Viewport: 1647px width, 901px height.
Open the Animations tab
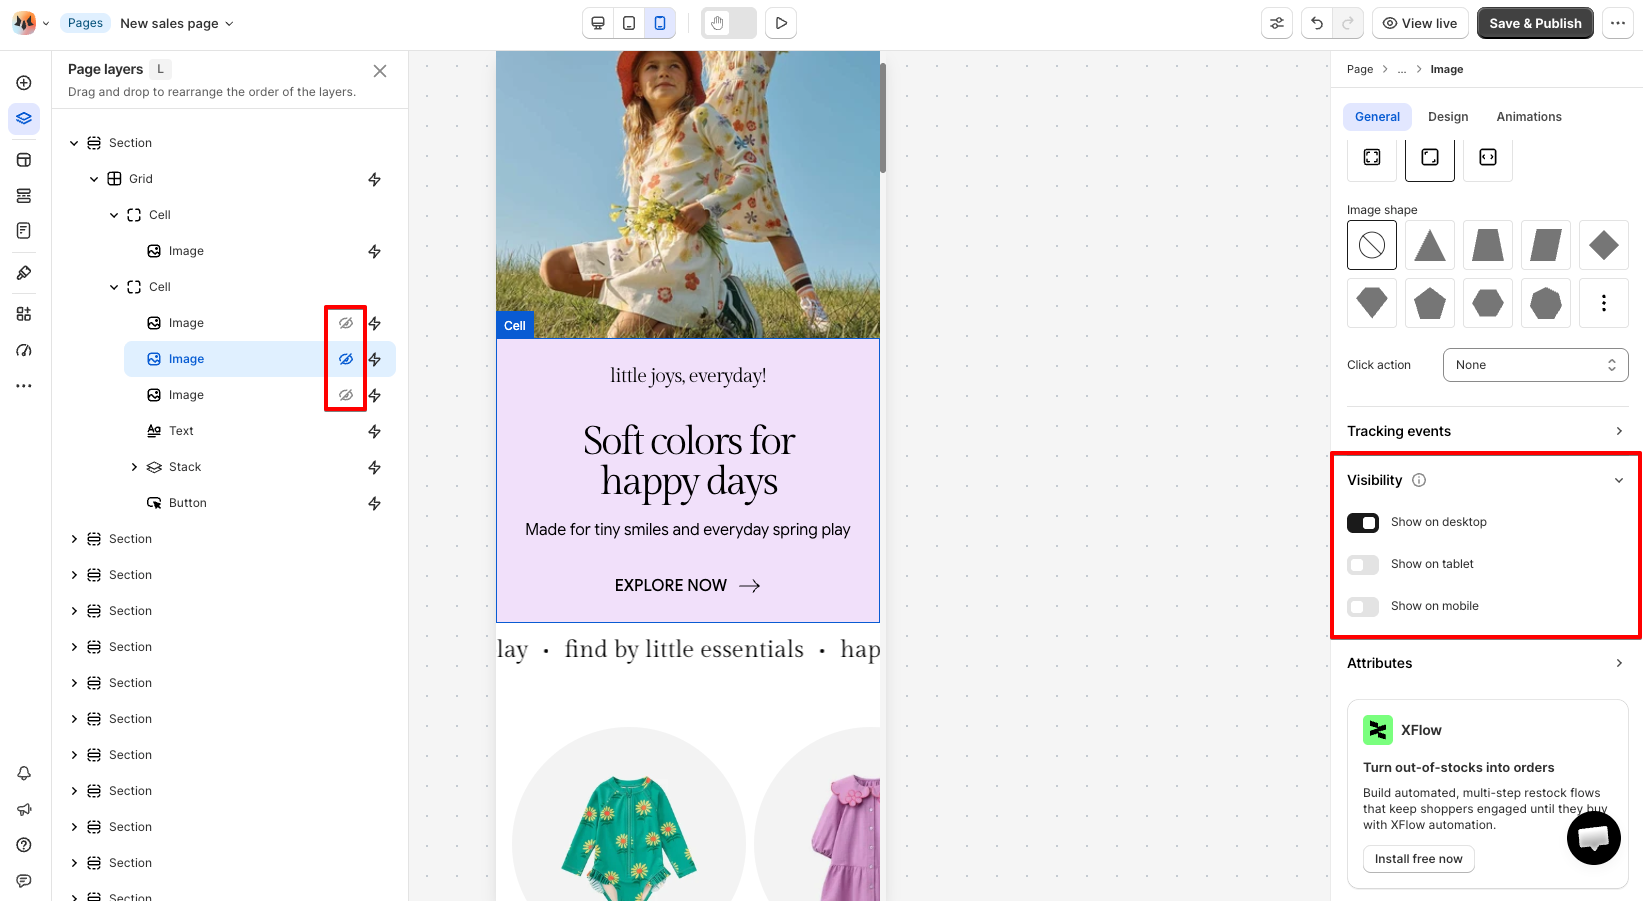point(1529,117)
